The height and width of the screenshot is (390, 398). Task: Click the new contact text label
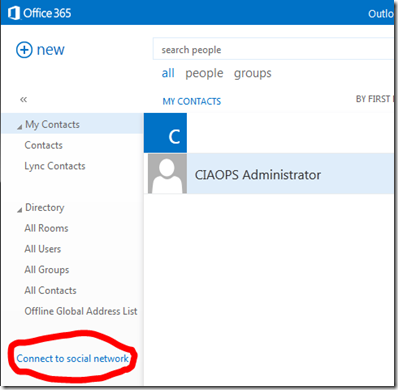click(x=51, y=50)
